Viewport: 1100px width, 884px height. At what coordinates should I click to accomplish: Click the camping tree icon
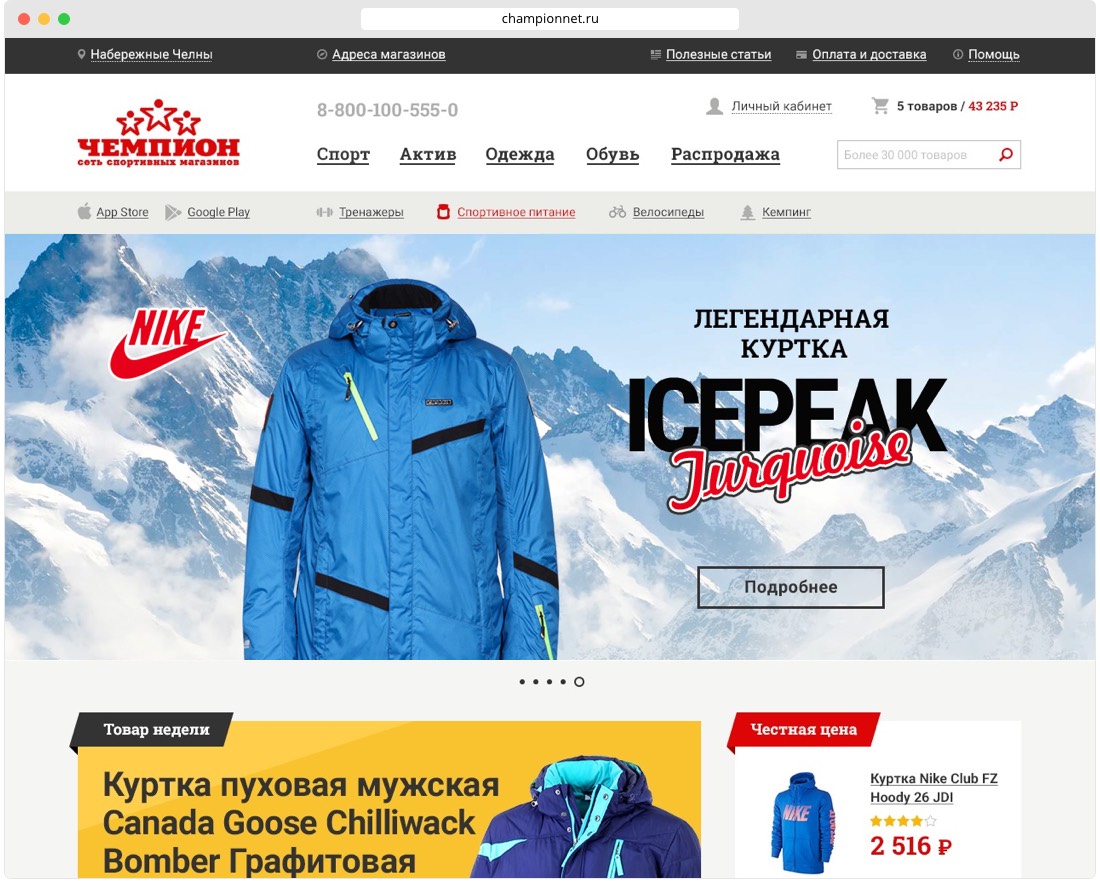748,212
